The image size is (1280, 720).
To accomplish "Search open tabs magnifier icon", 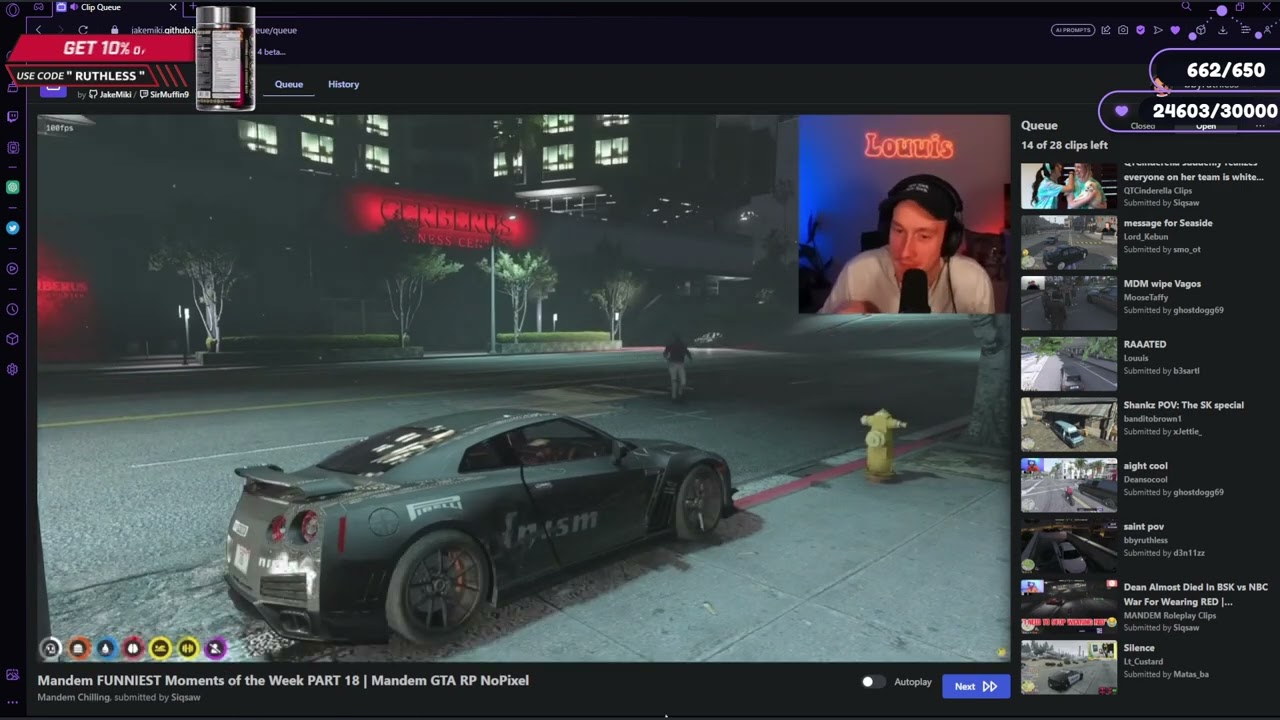I will [1186, 6].
